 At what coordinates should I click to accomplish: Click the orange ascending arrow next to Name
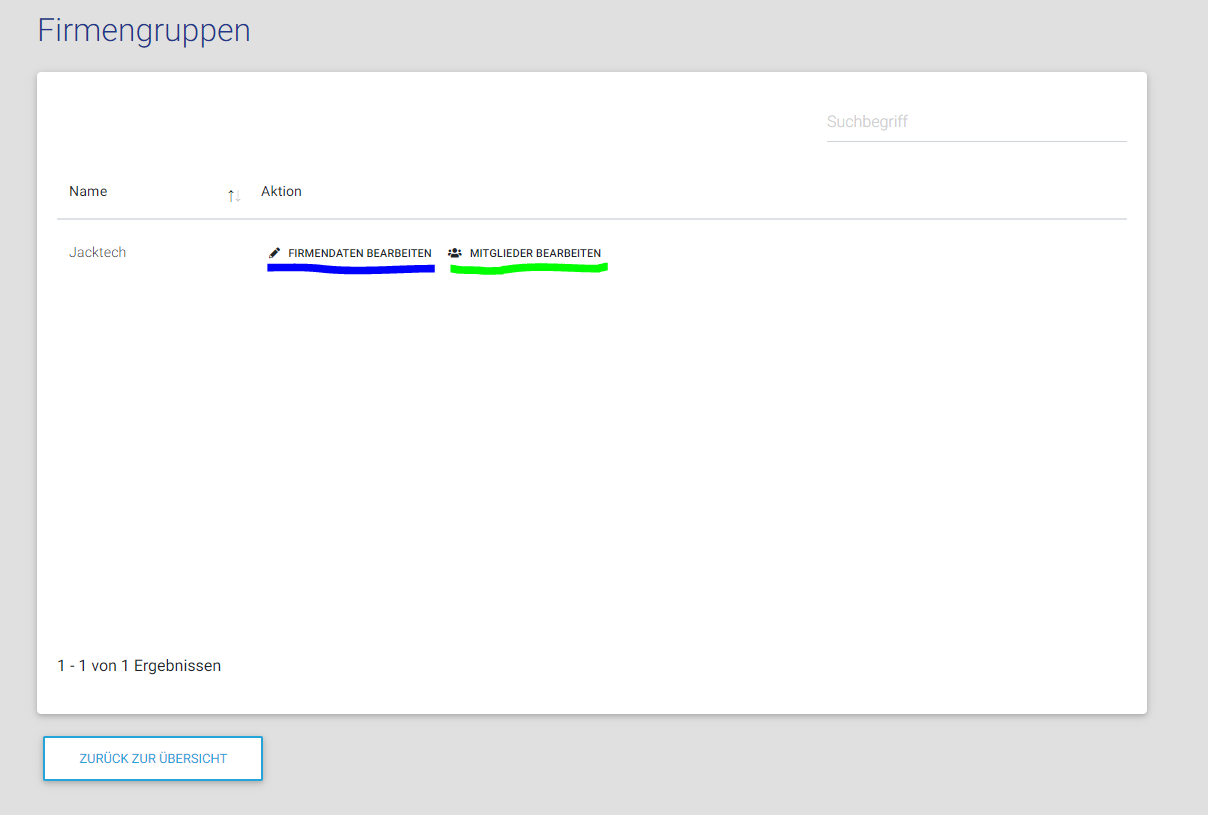coord(230,195)
